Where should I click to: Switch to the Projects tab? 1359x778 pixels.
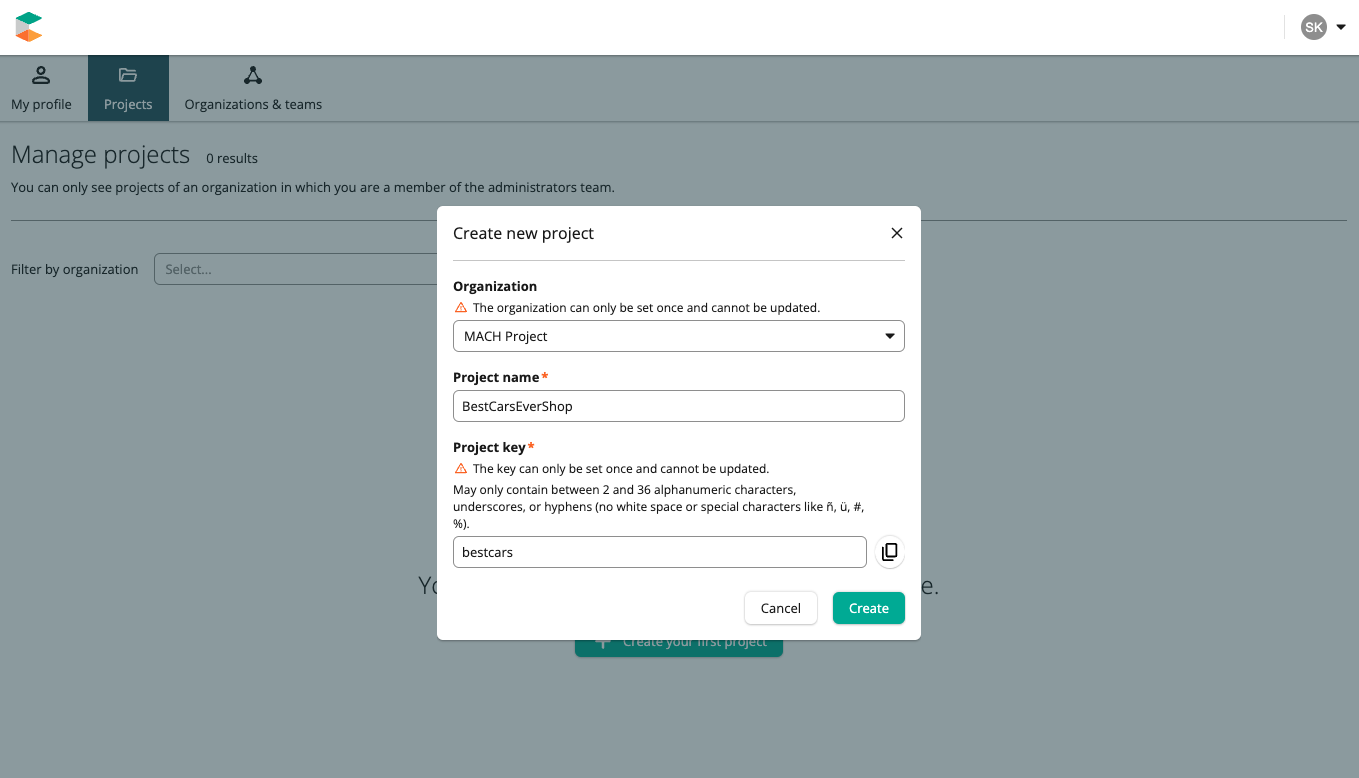[x=128, y=89]
